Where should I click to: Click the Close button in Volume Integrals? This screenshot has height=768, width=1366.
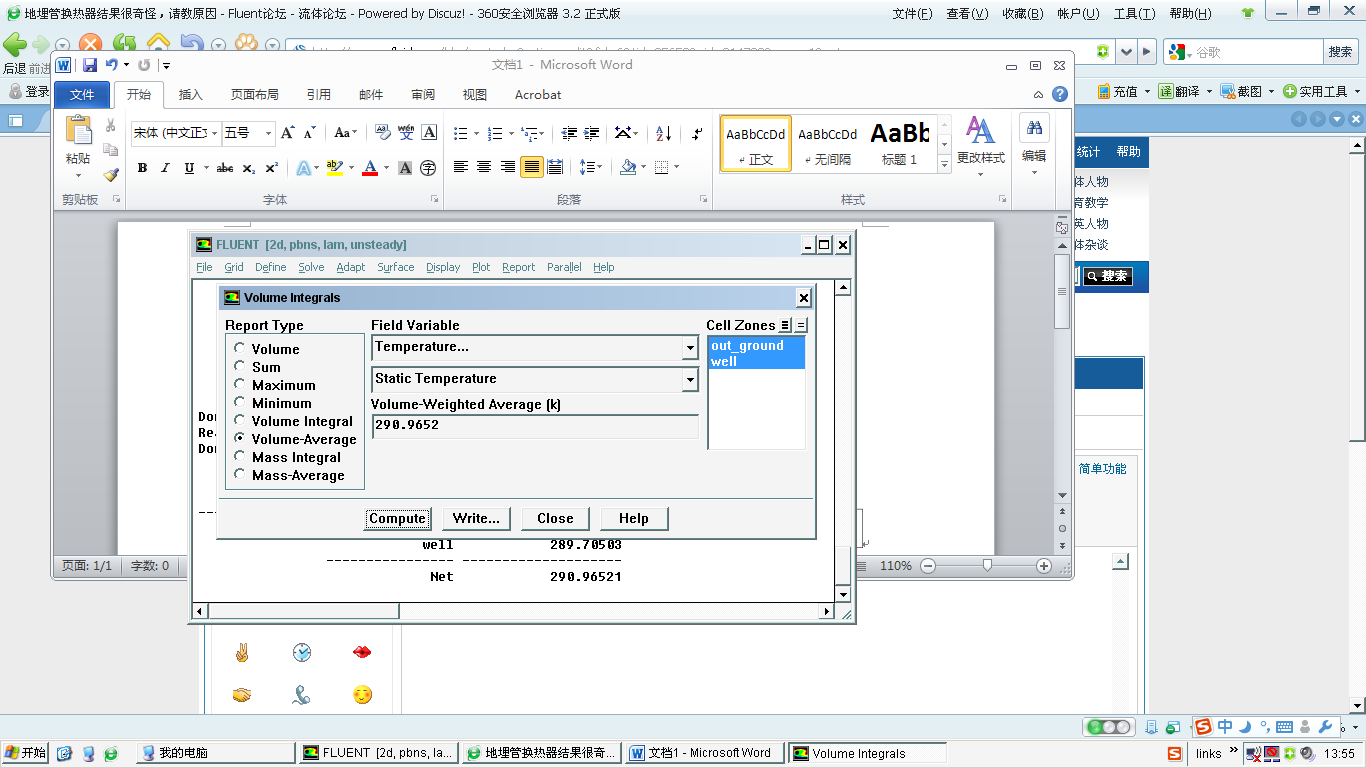(555, 518)
